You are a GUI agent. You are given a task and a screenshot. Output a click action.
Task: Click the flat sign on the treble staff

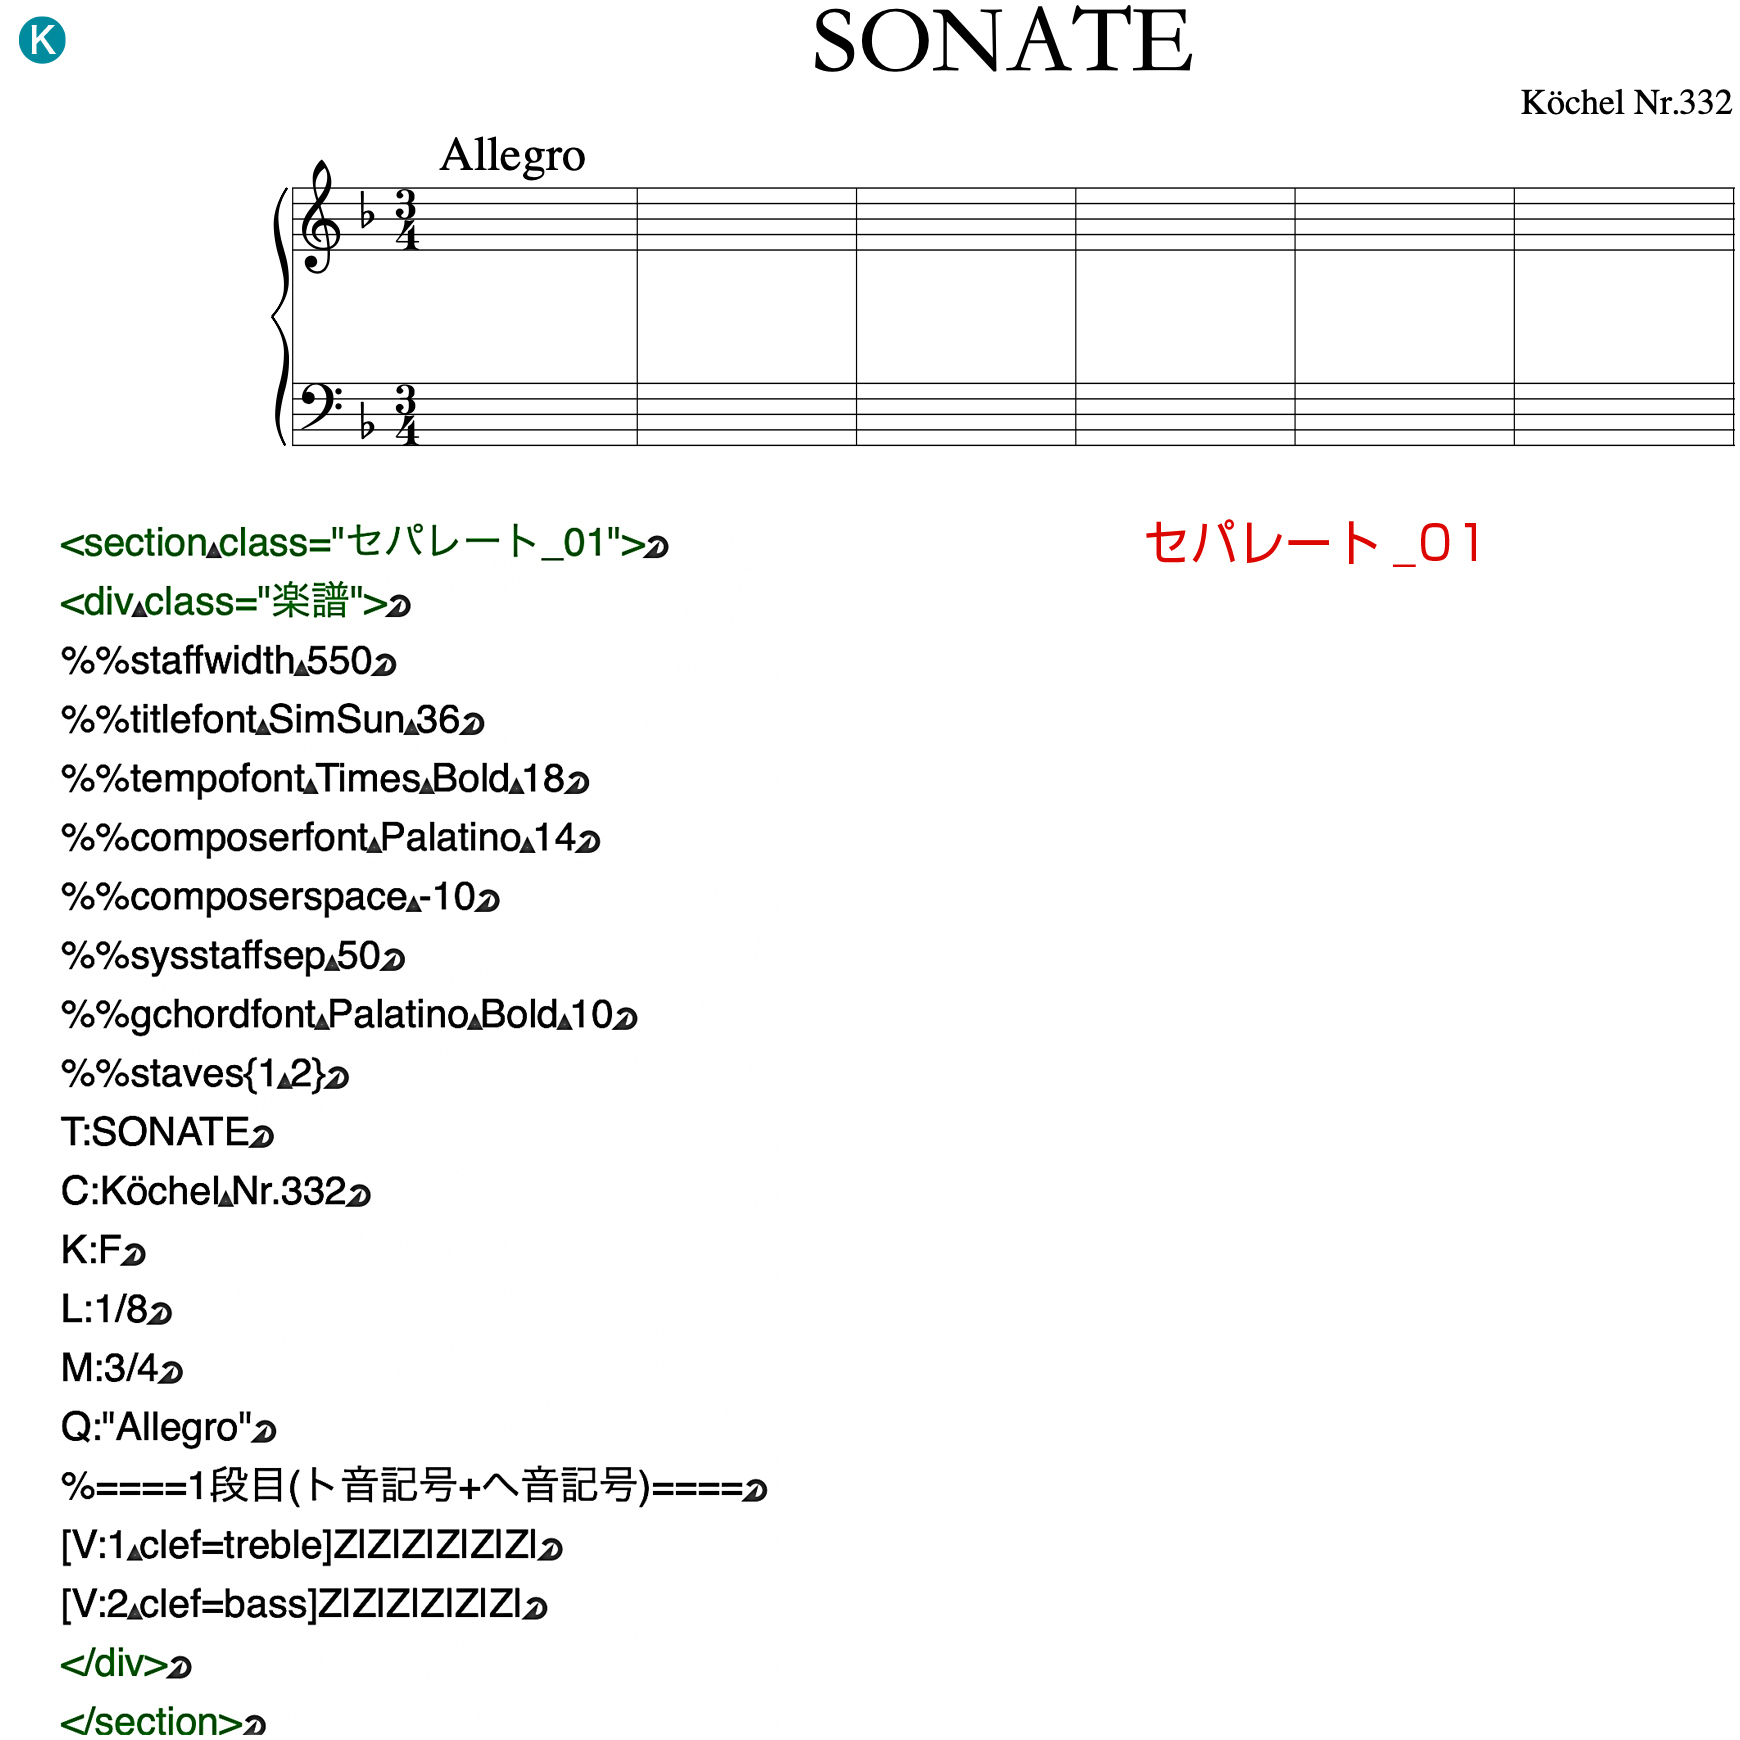point(367,215)
